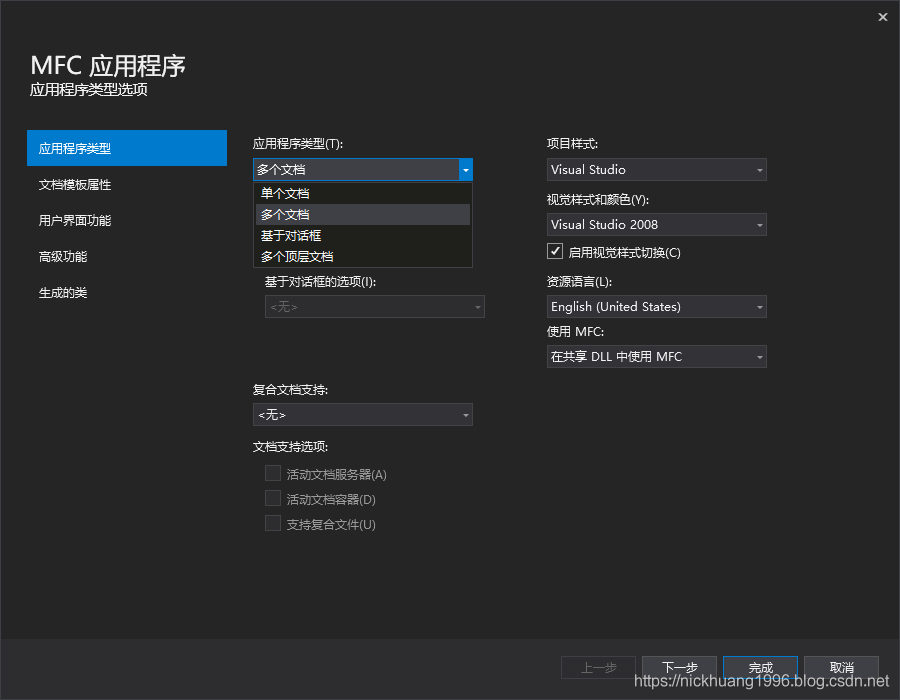The height and width of the screenshot is (700, 900).
Task: Open the 使用 MFC dropdown
Action: point(656,357)
